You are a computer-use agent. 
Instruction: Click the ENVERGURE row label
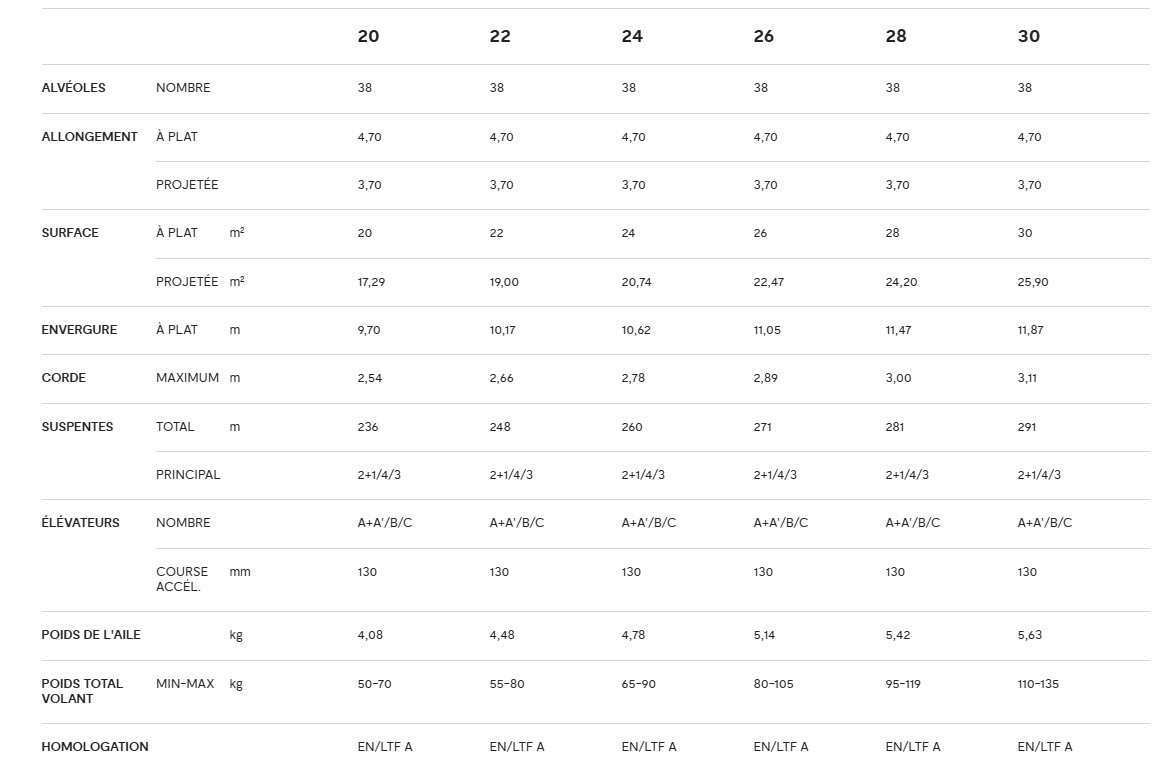click(x=79, y=330)
